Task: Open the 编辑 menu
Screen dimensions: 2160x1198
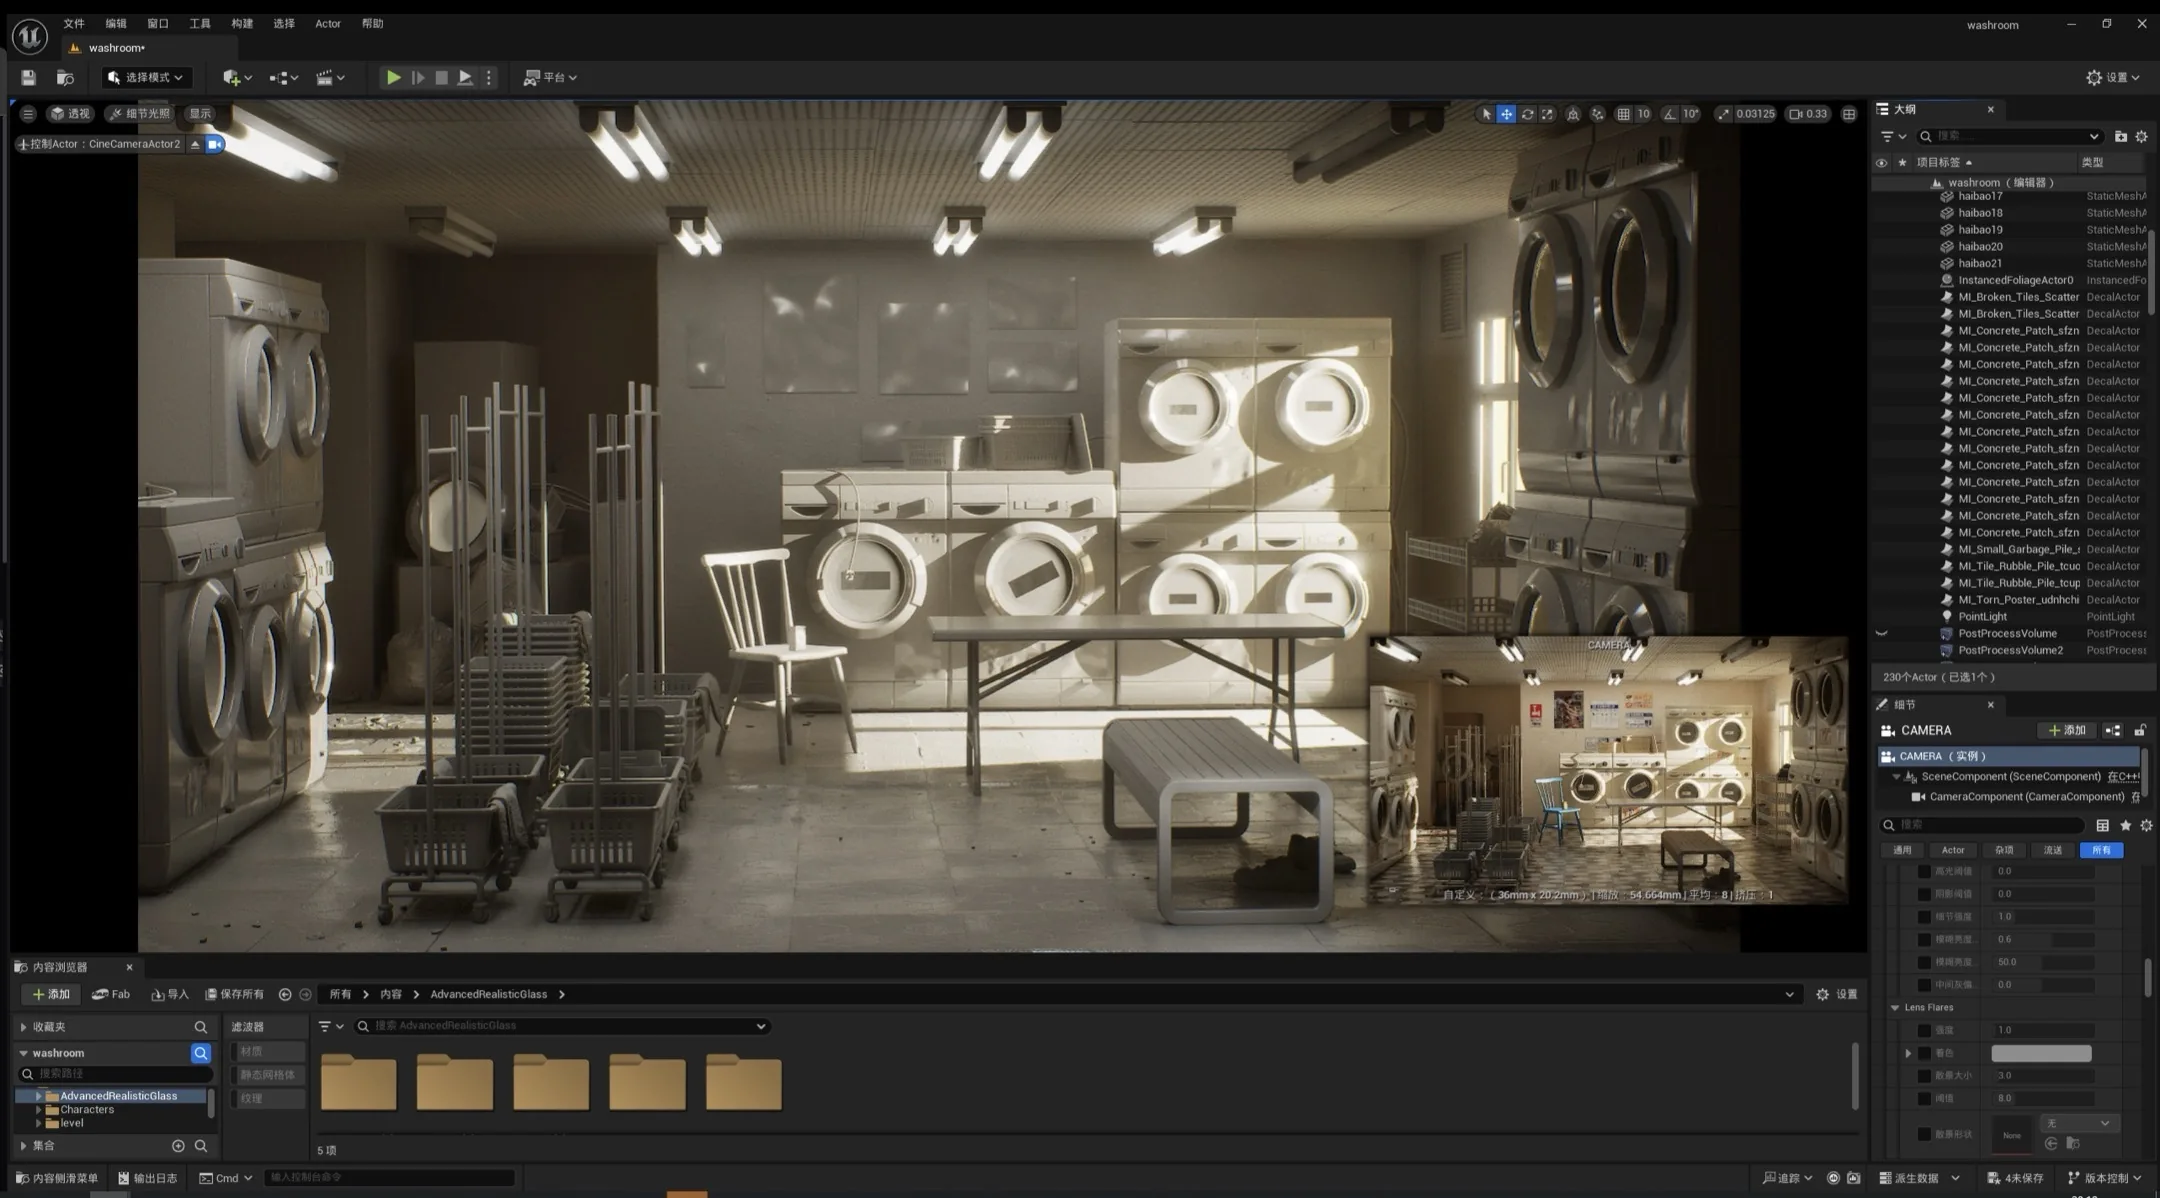Action: click(116, 23)
